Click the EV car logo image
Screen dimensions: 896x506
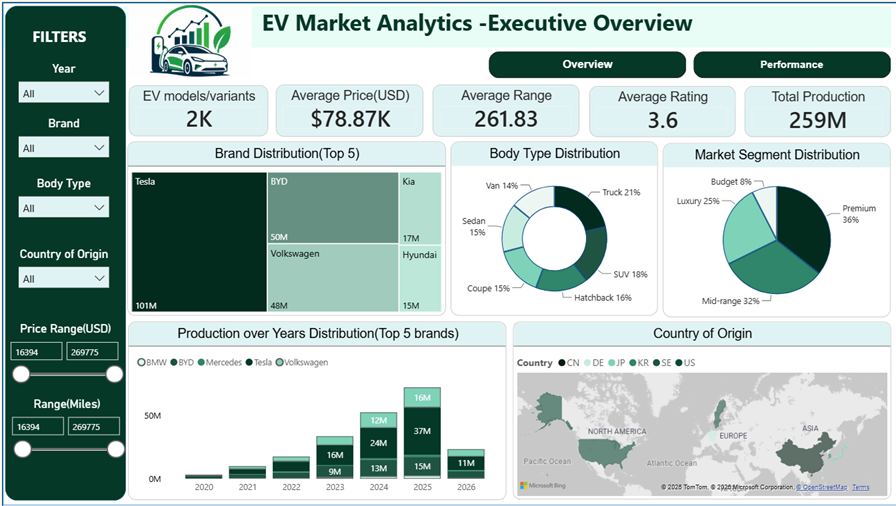click(190, 41)
